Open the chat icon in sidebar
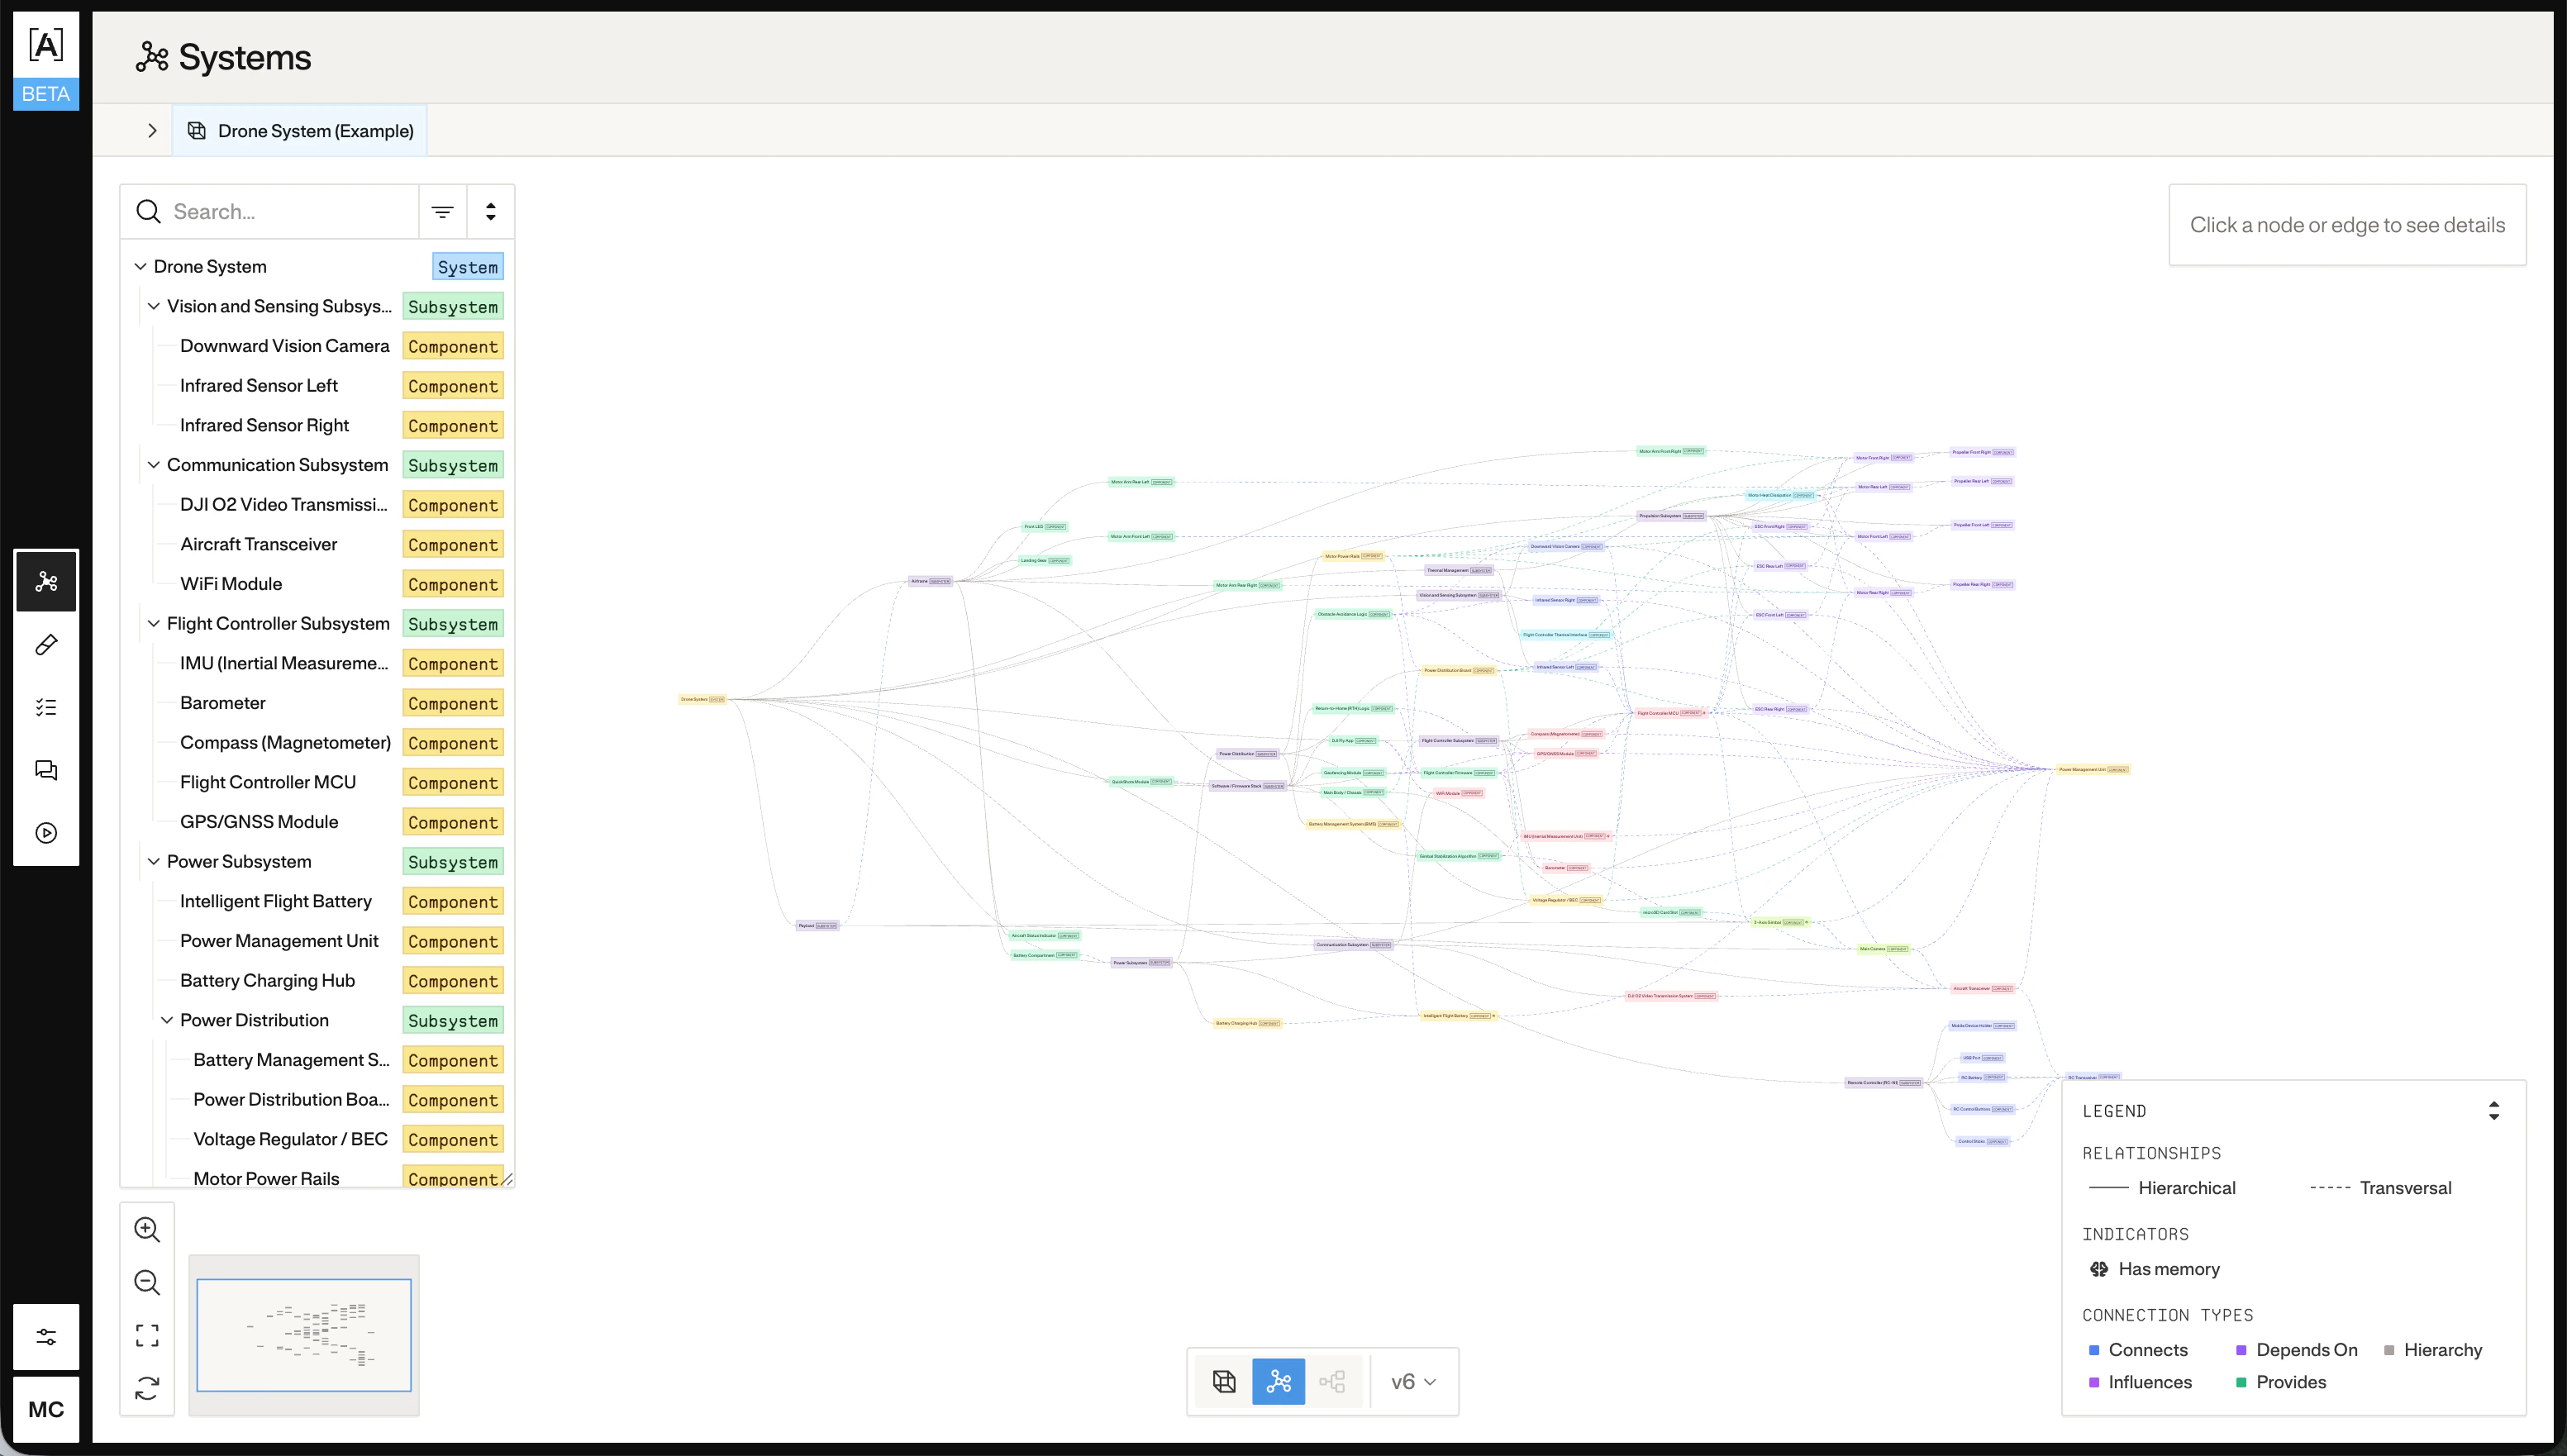 (46, 770)
